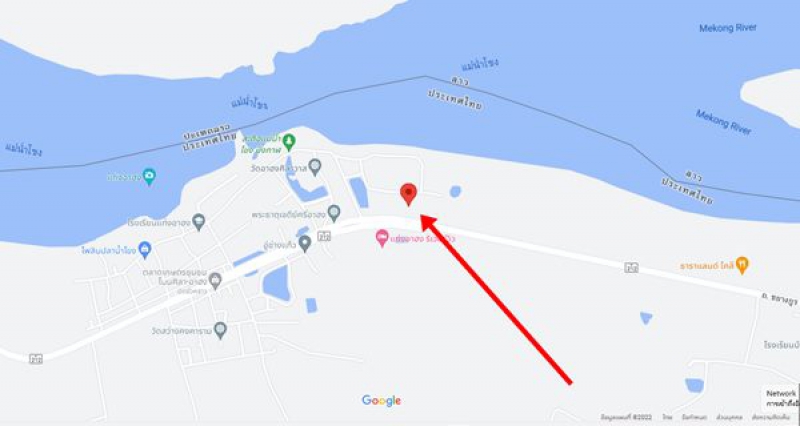Open the southern gray temple pin วัดสว่าง
The width and height of the screenshot is (800, 426).
point(220,330)
